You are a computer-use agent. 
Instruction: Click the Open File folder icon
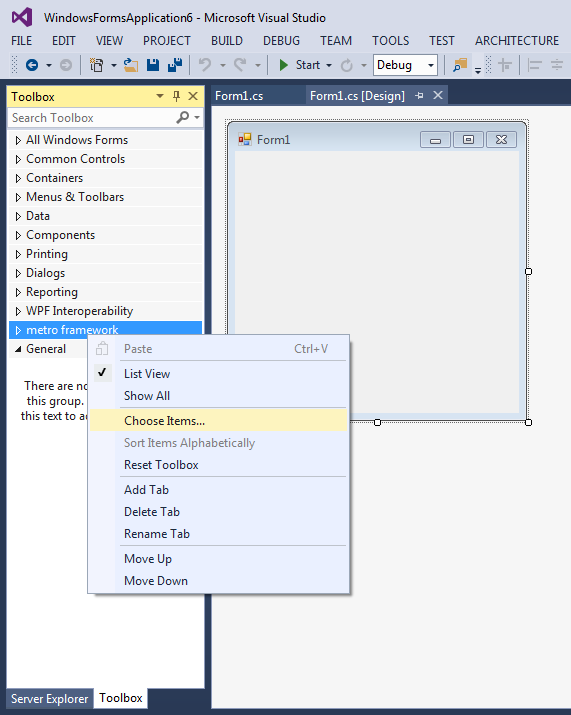131,65
